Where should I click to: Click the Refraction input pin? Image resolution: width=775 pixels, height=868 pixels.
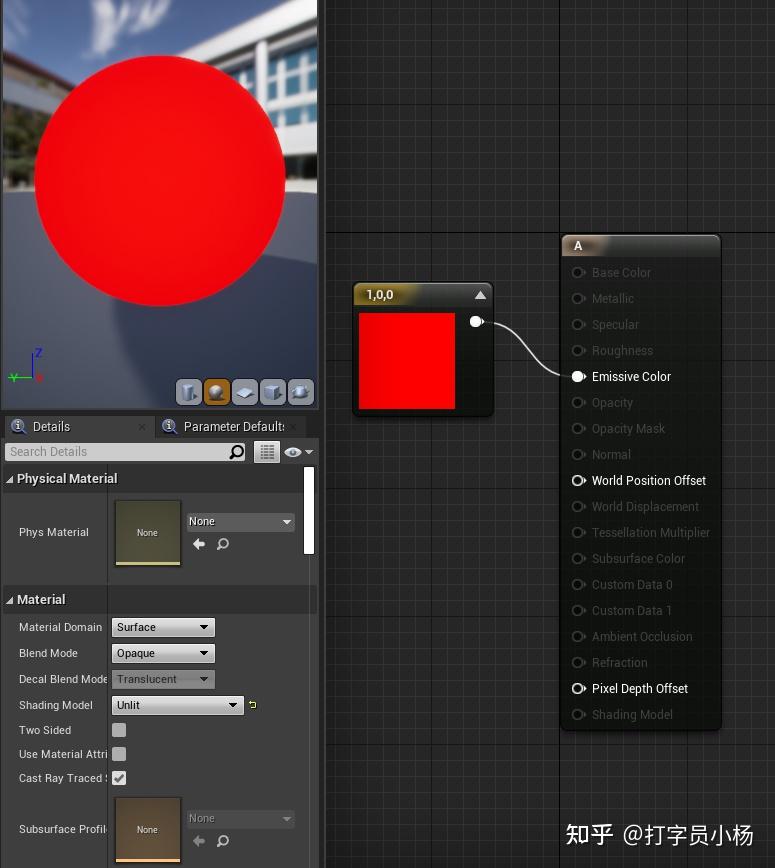coord(578,663)
